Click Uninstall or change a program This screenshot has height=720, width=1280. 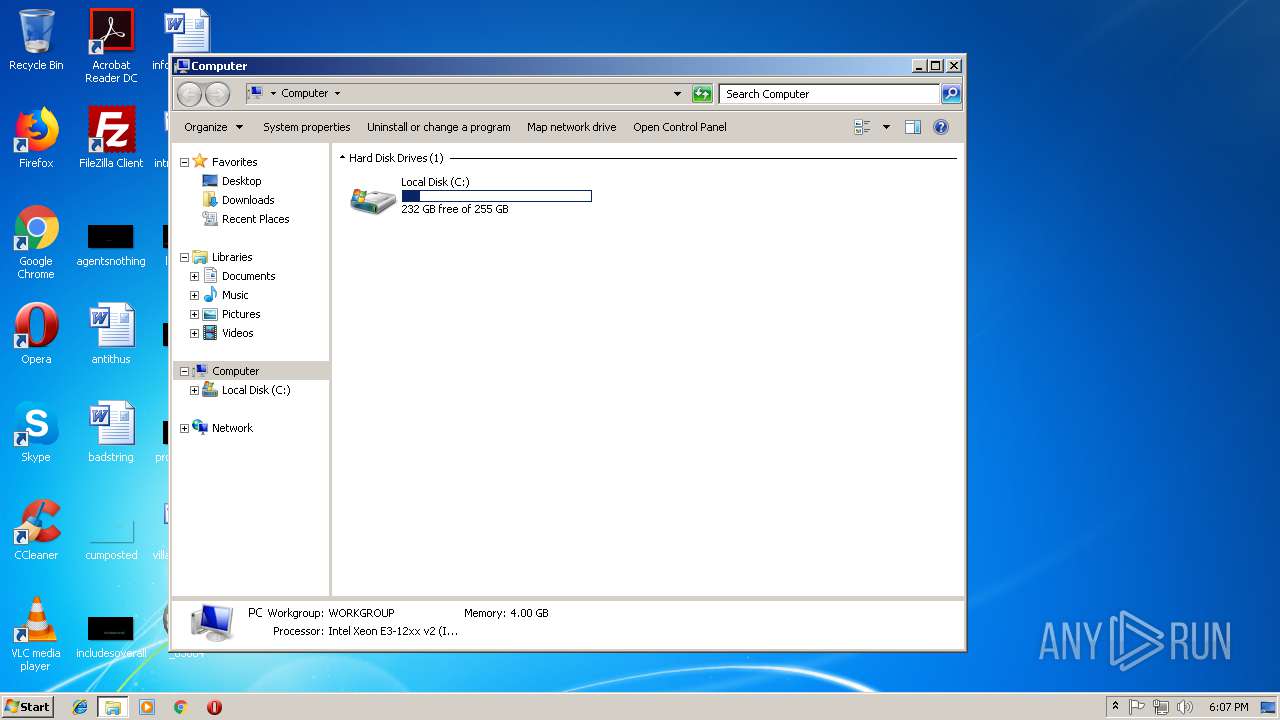439,127
